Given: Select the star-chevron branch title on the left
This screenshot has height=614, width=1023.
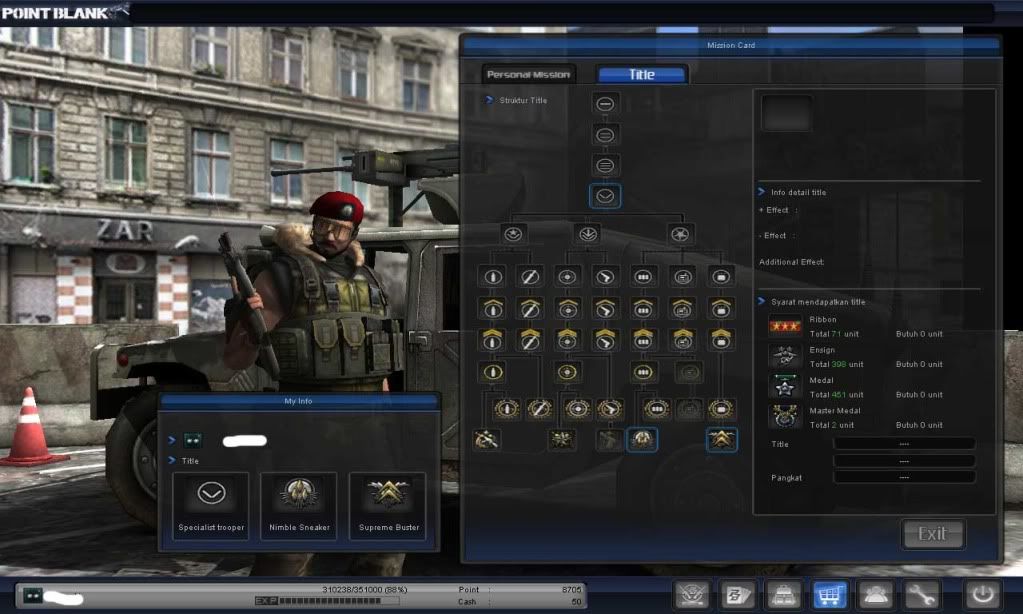Looking at the screenshot, I should coord(513,234).
